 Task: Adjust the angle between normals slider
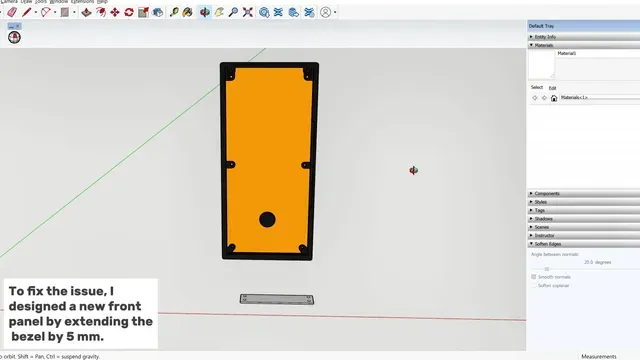[x=547, y=269]
